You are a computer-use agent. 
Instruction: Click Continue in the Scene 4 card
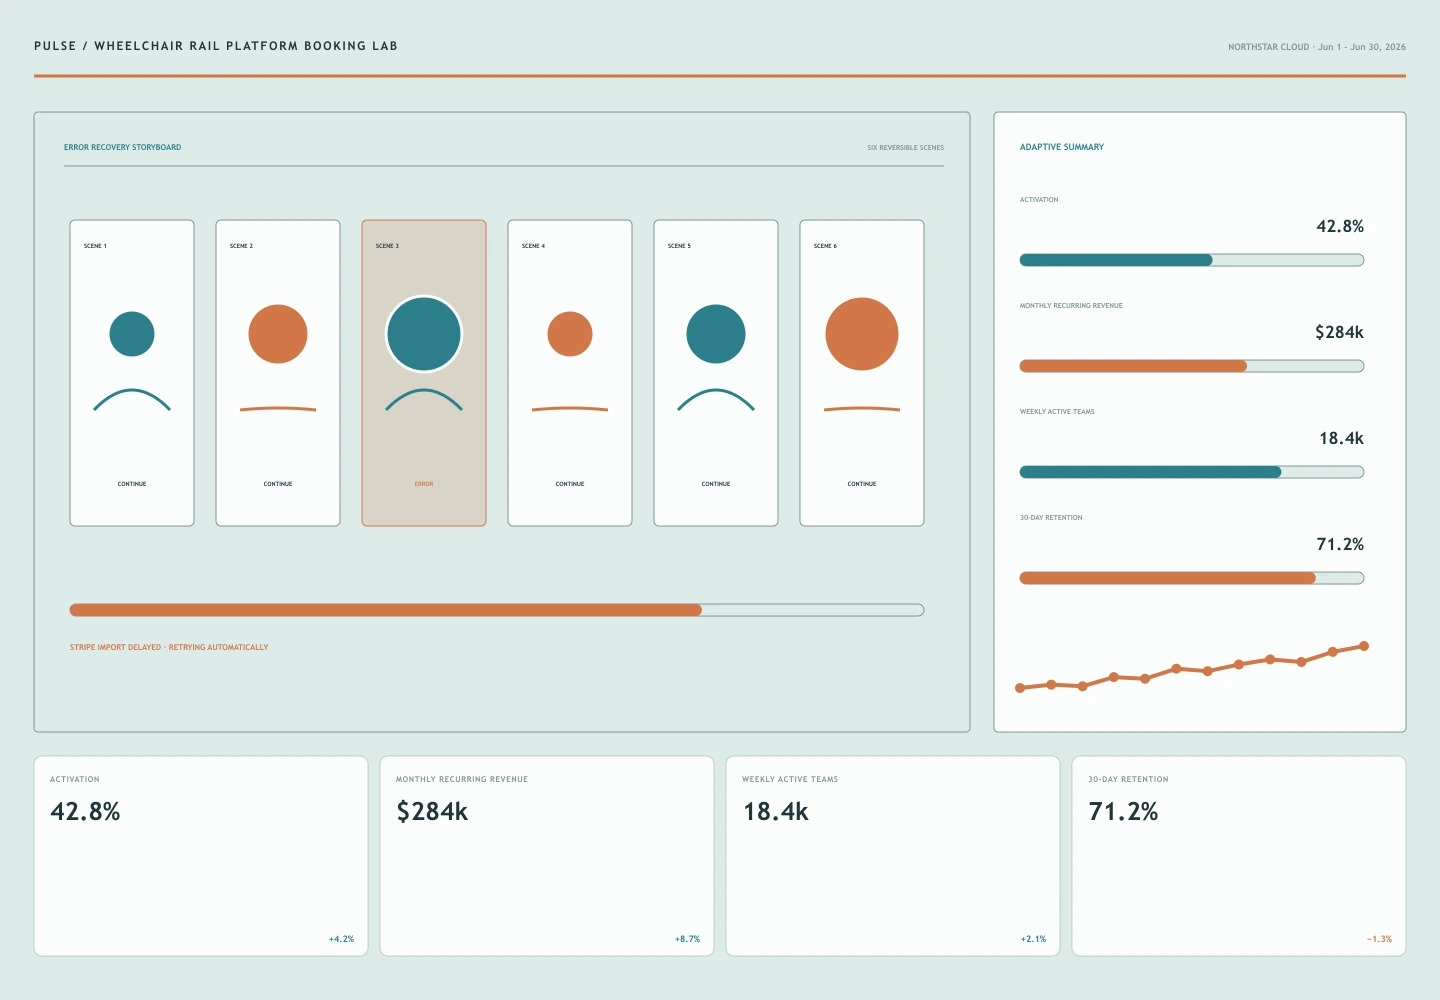[570, 484]
